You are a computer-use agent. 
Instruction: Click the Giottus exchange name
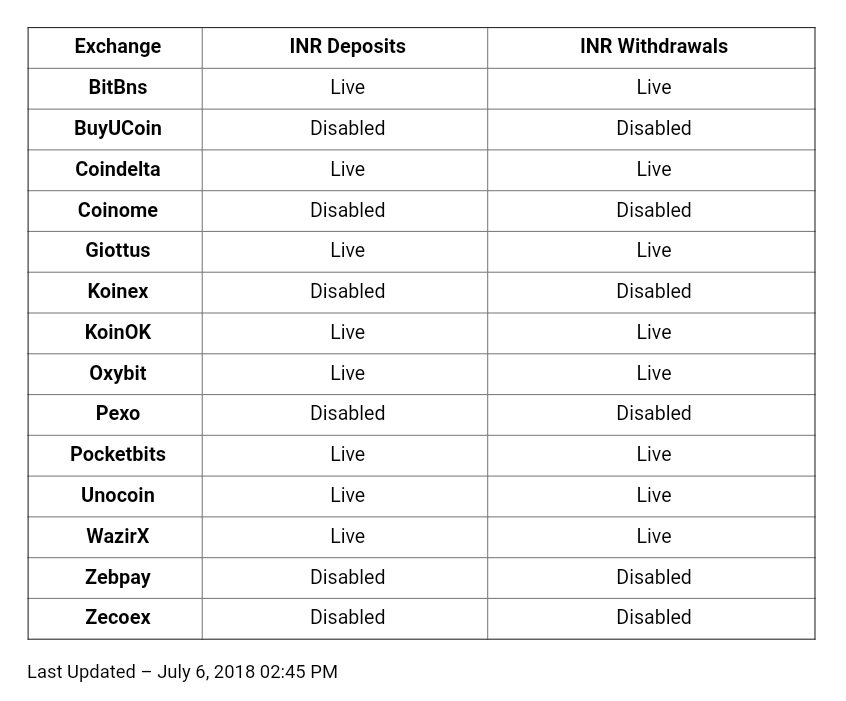[x=118, y=250]
